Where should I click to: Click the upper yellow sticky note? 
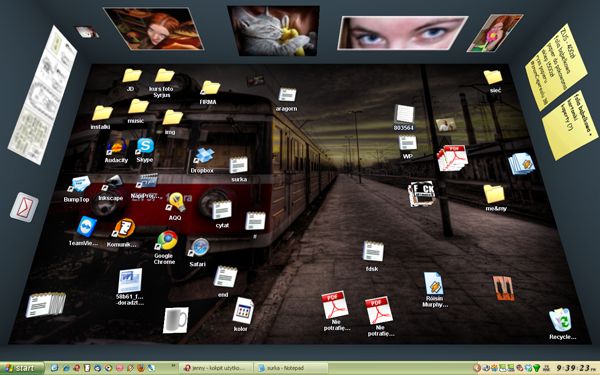(x=556, y=67)
